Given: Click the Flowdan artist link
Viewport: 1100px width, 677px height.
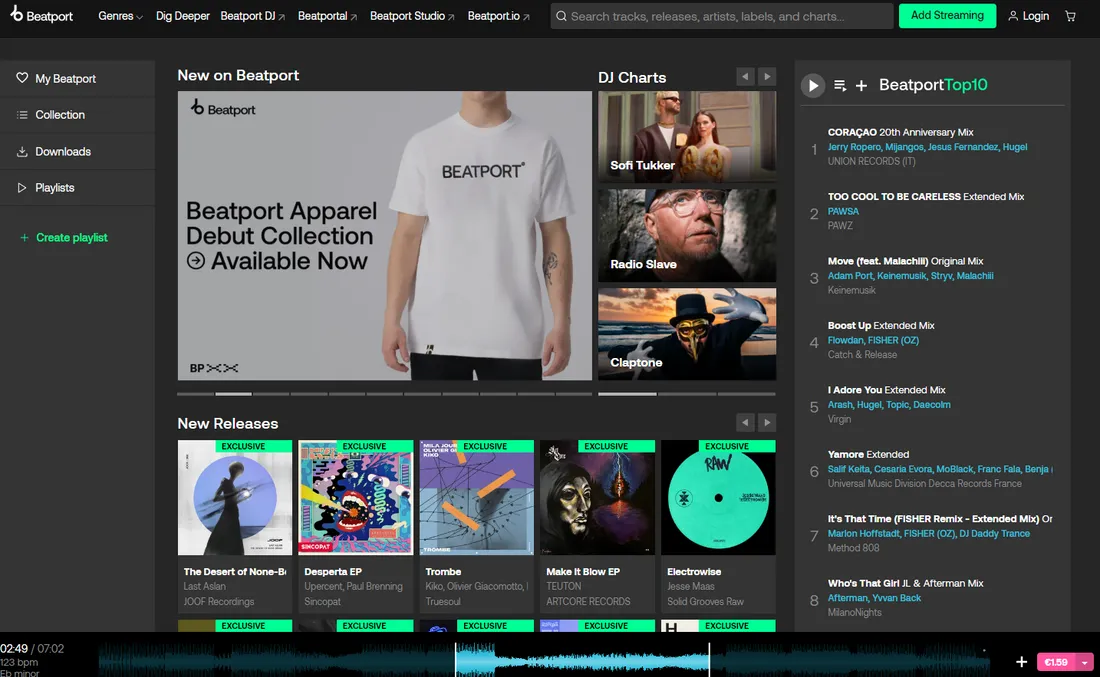Looking at the screenshot, I should (845, 340).
